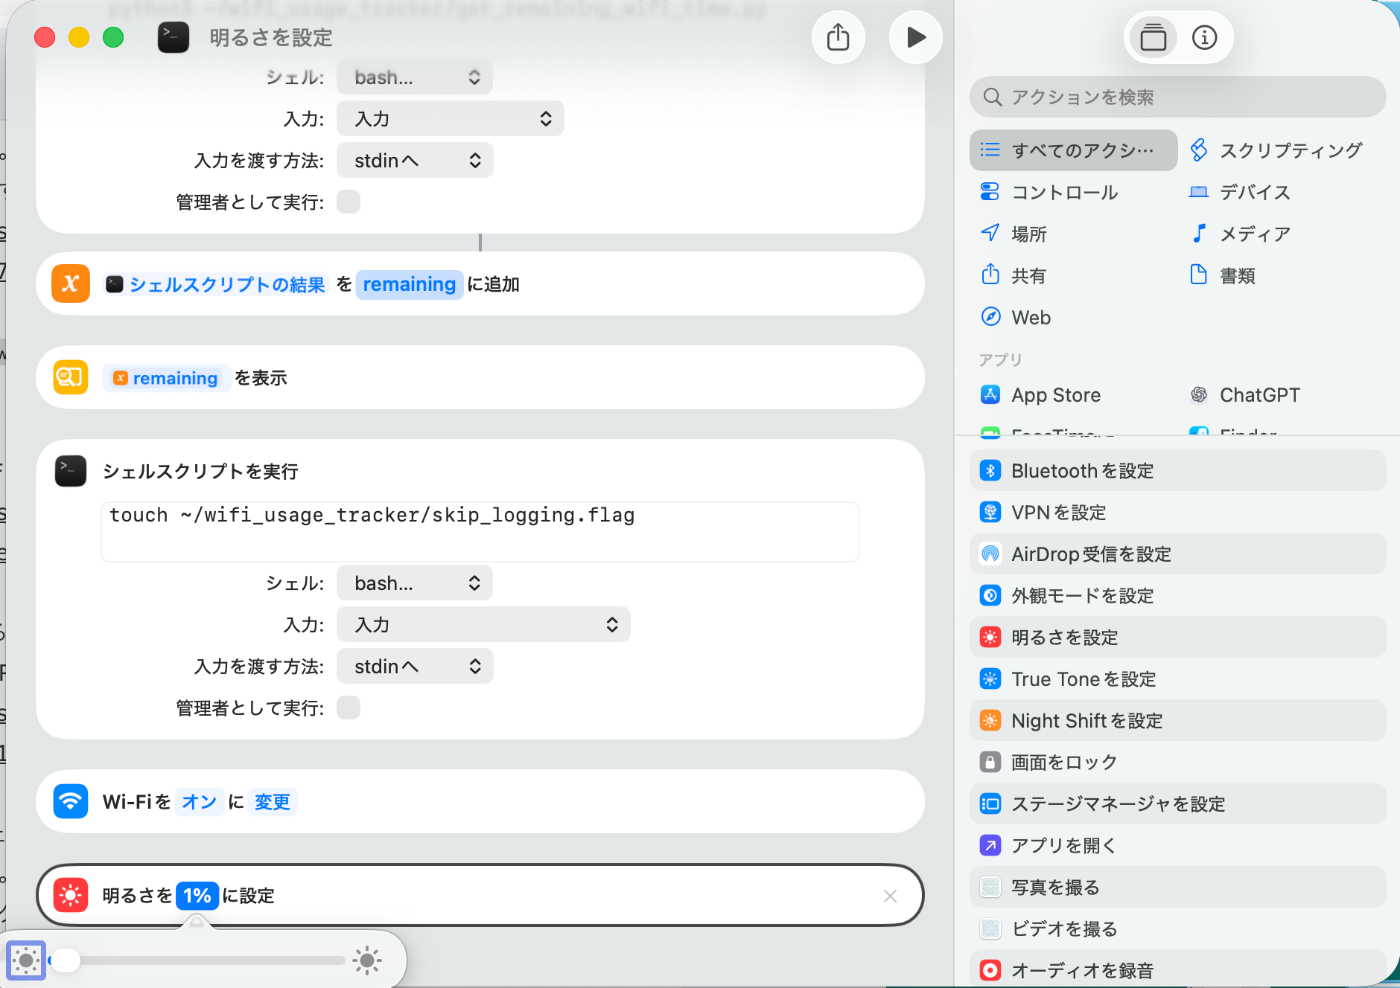Share the shortcut via the share icon

[x=838, y=38]
